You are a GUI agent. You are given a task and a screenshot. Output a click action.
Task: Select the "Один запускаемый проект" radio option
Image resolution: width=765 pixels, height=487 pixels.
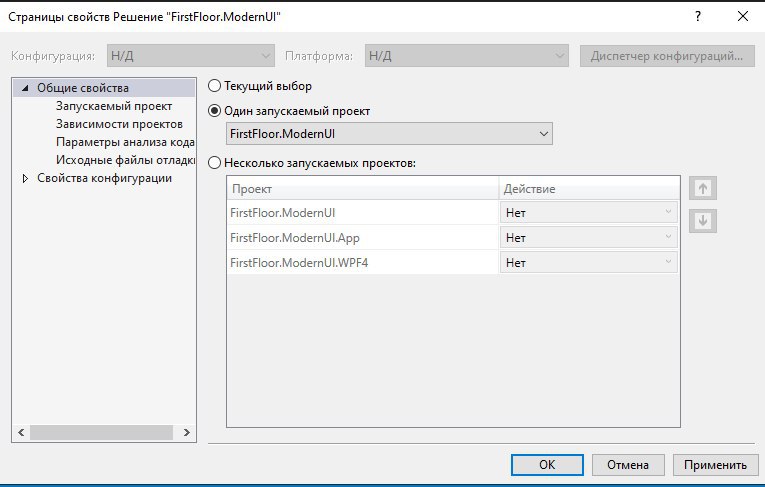point(215,111)
